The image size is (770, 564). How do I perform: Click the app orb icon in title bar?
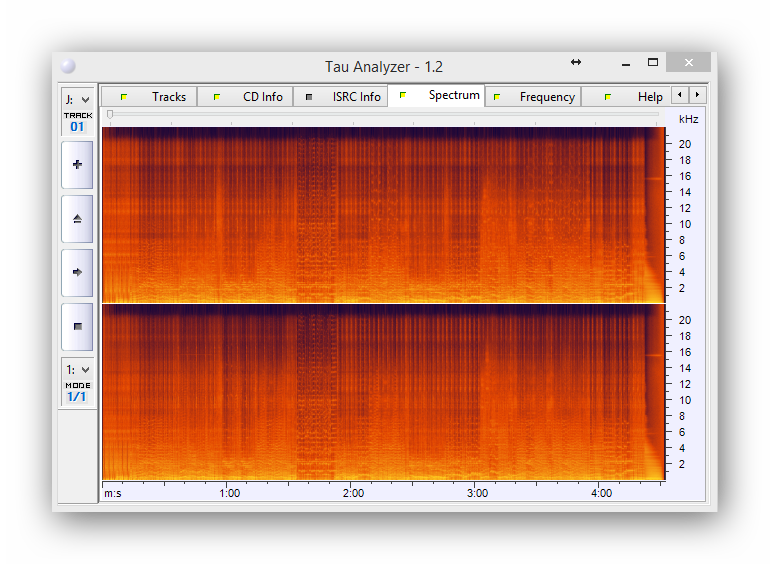click(x=68, y=66)
